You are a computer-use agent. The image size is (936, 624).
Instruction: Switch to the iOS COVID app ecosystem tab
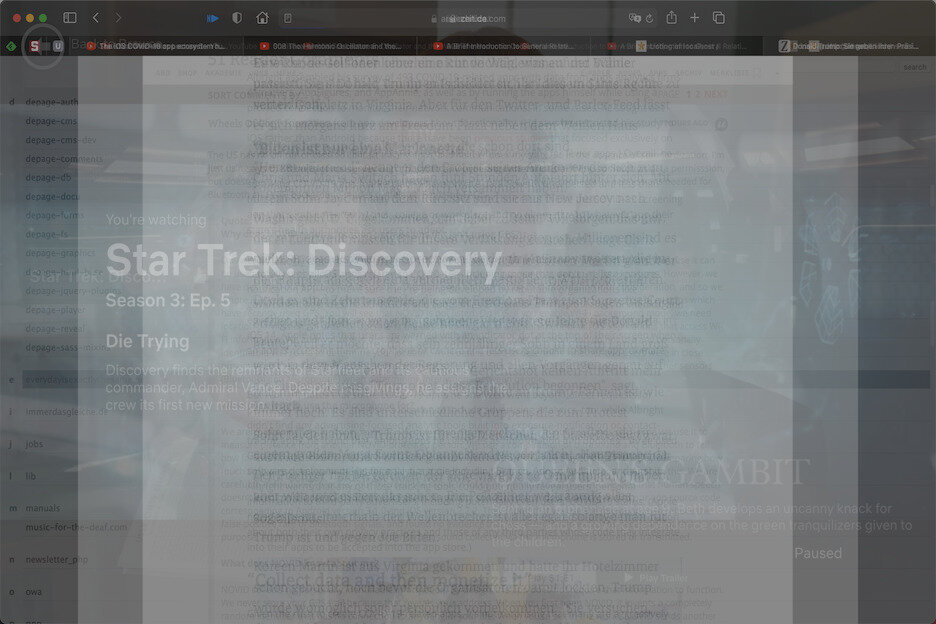156,46
